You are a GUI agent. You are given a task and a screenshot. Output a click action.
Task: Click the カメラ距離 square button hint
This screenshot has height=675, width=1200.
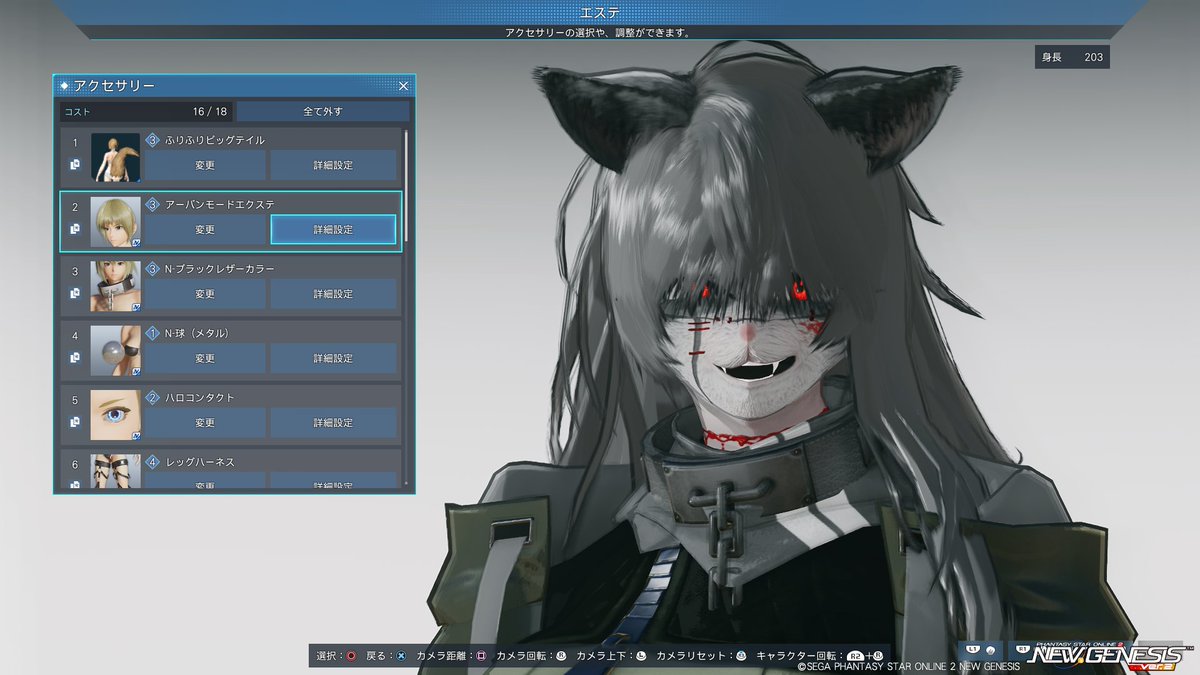tap(481, 656)
